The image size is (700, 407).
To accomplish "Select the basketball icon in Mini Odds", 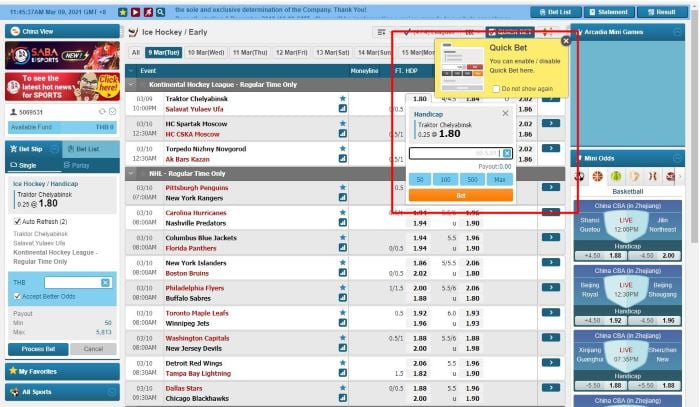I will pyautogui.click(x=597, y=177).
